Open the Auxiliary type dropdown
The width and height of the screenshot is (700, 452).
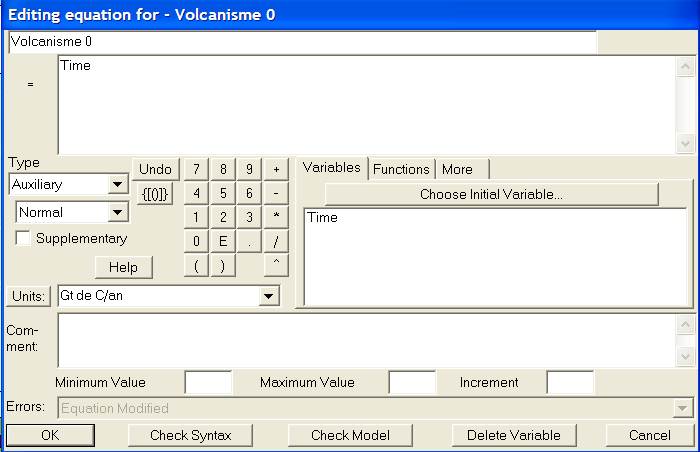point(118,185)
